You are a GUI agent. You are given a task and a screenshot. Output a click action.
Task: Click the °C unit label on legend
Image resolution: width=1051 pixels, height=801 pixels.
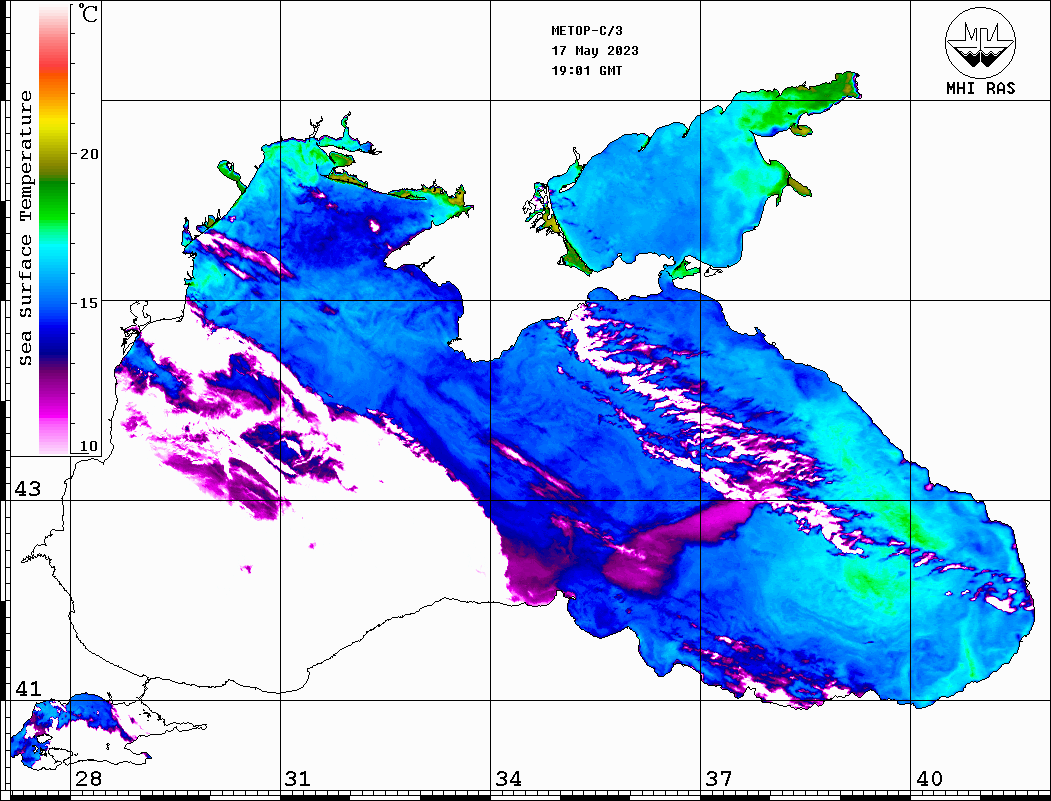click(x=88, y=13)
